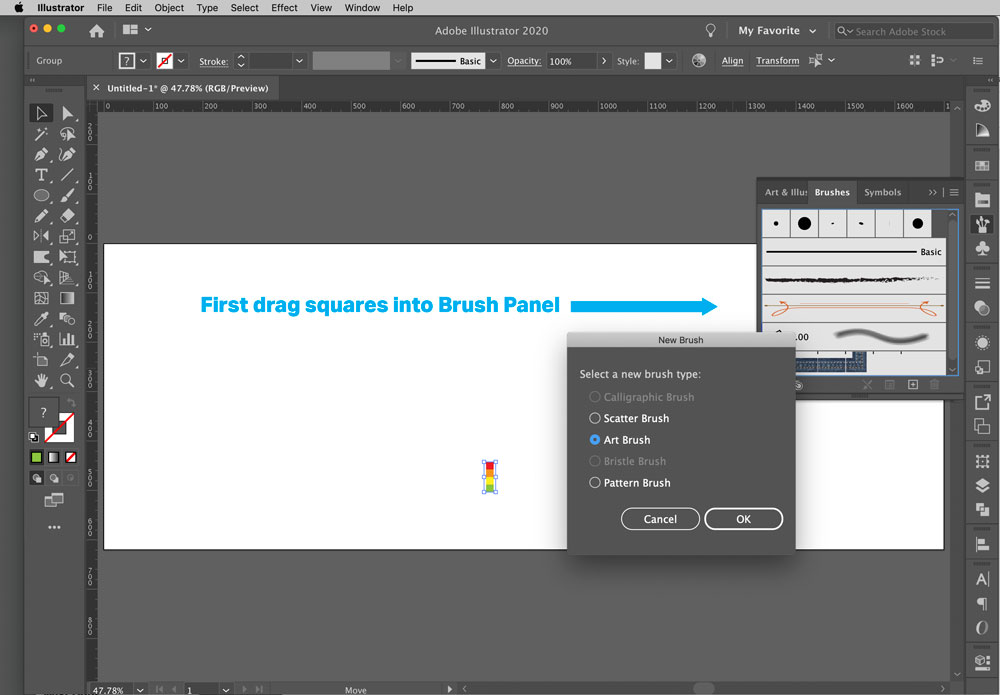Click the New Brush icon in the Brushes panel
Viewport: 1000px width, 695px height.
(x=913, y=384)
